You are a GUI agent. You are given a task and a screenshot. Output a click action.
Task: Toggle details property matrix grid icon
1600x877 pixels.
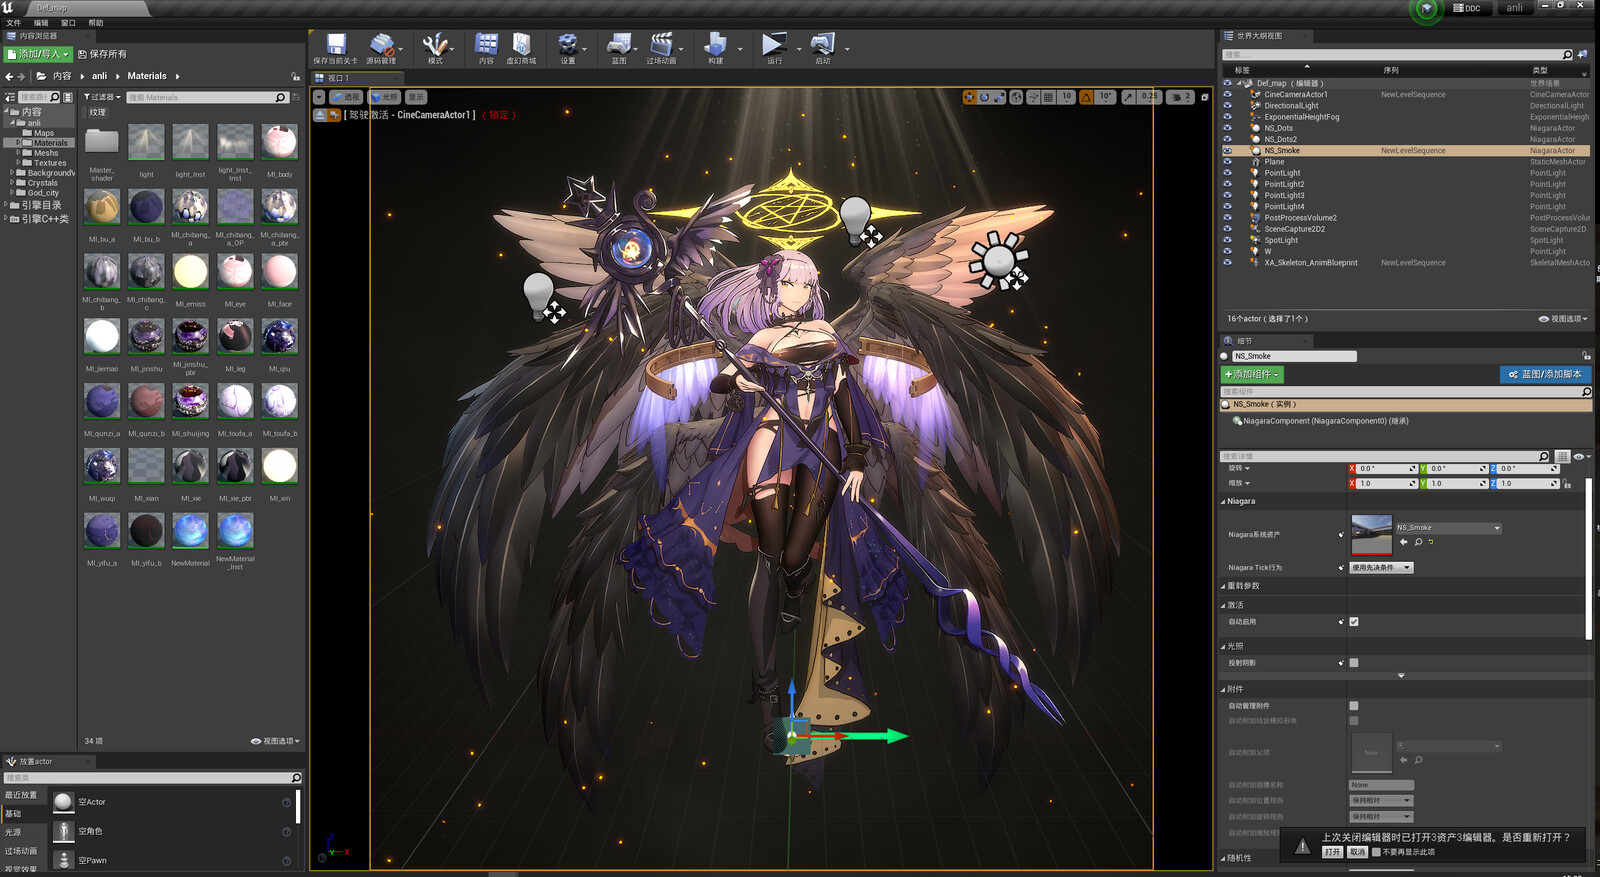pyautogui.click(x=1562, y=456)
